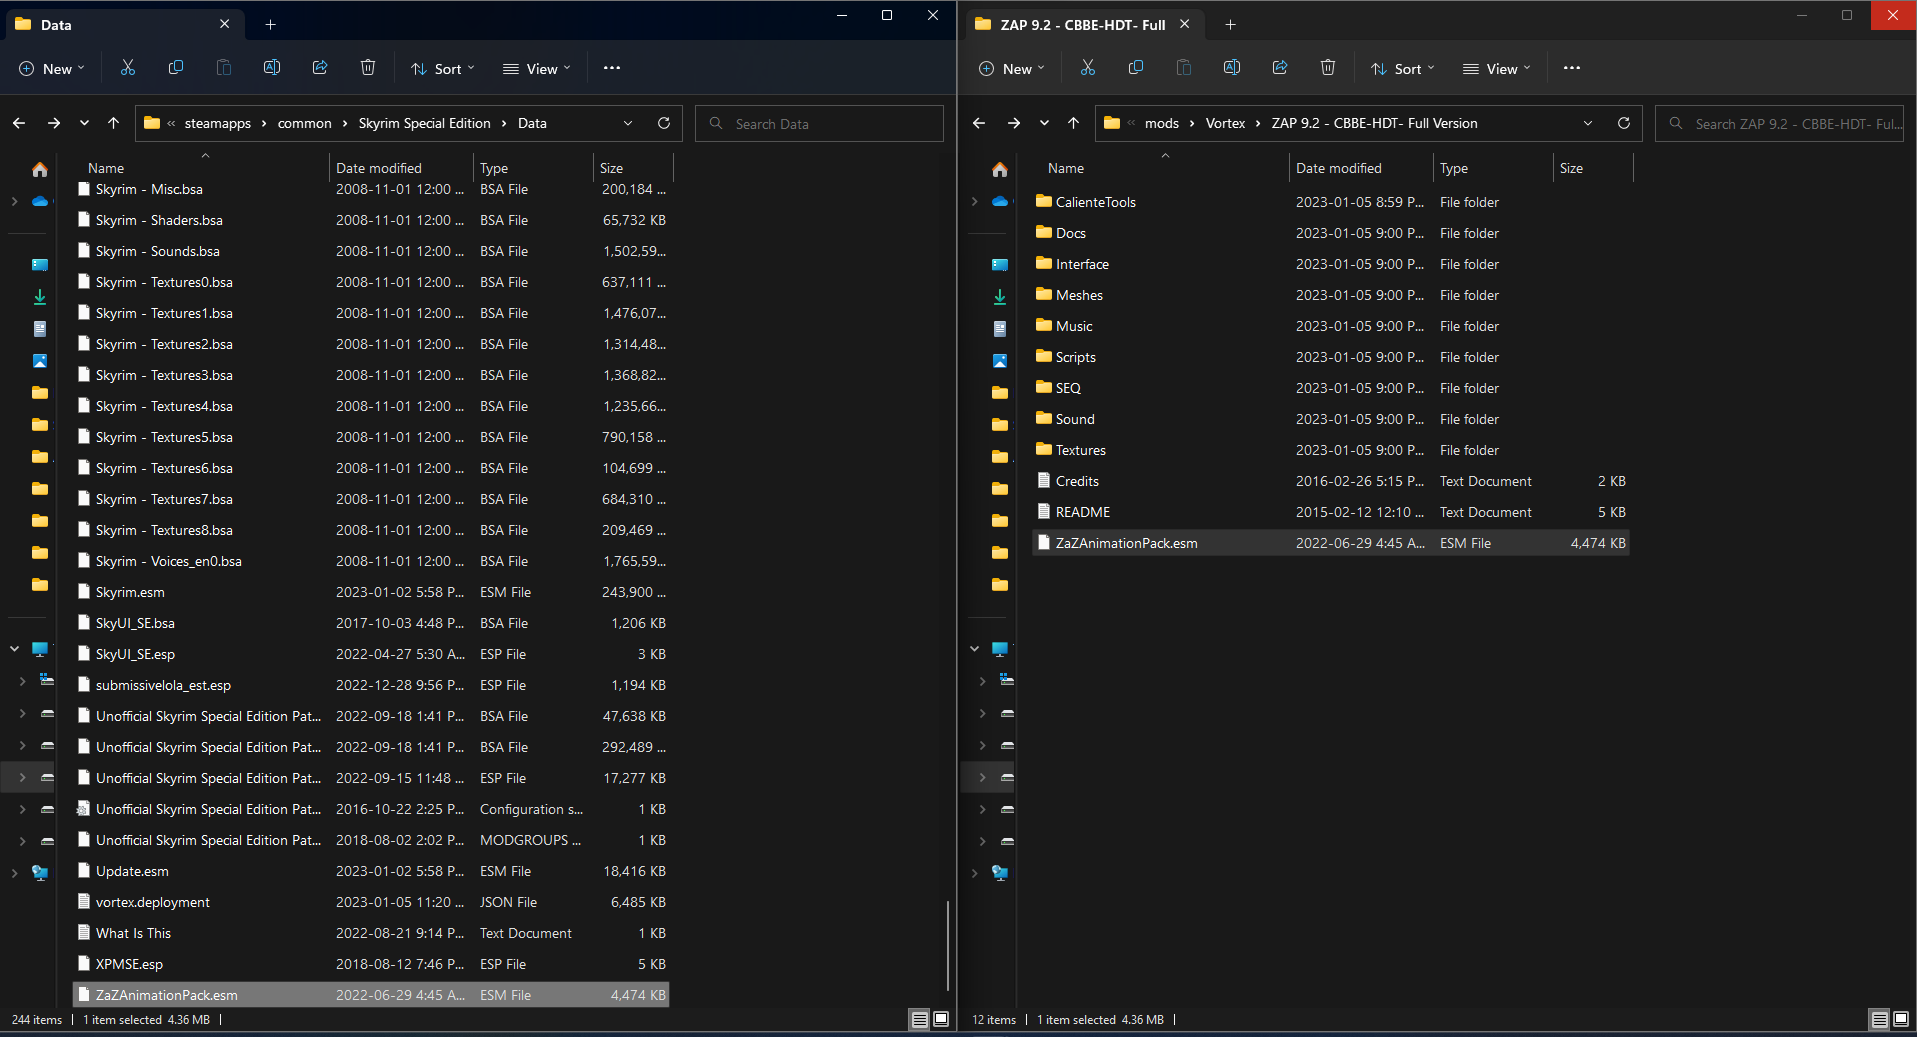Expand address bar history in ZAP 9.2 window
The height and width of the screenshot is (1037, 1917).
[1588, 123]
